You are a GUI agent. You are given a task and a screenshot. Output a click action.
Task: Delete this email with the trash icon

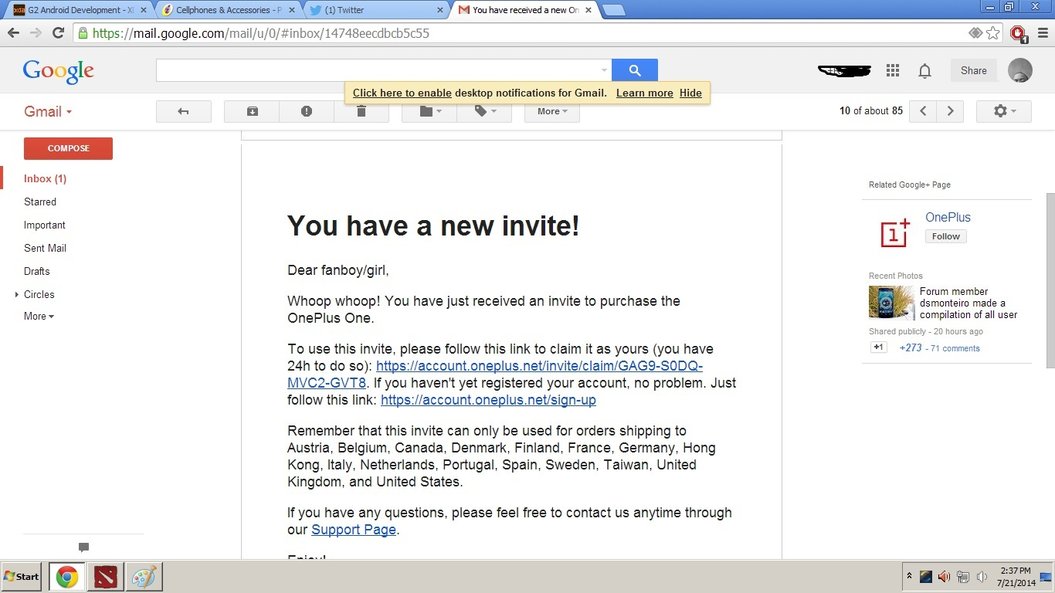click(361, 111)
